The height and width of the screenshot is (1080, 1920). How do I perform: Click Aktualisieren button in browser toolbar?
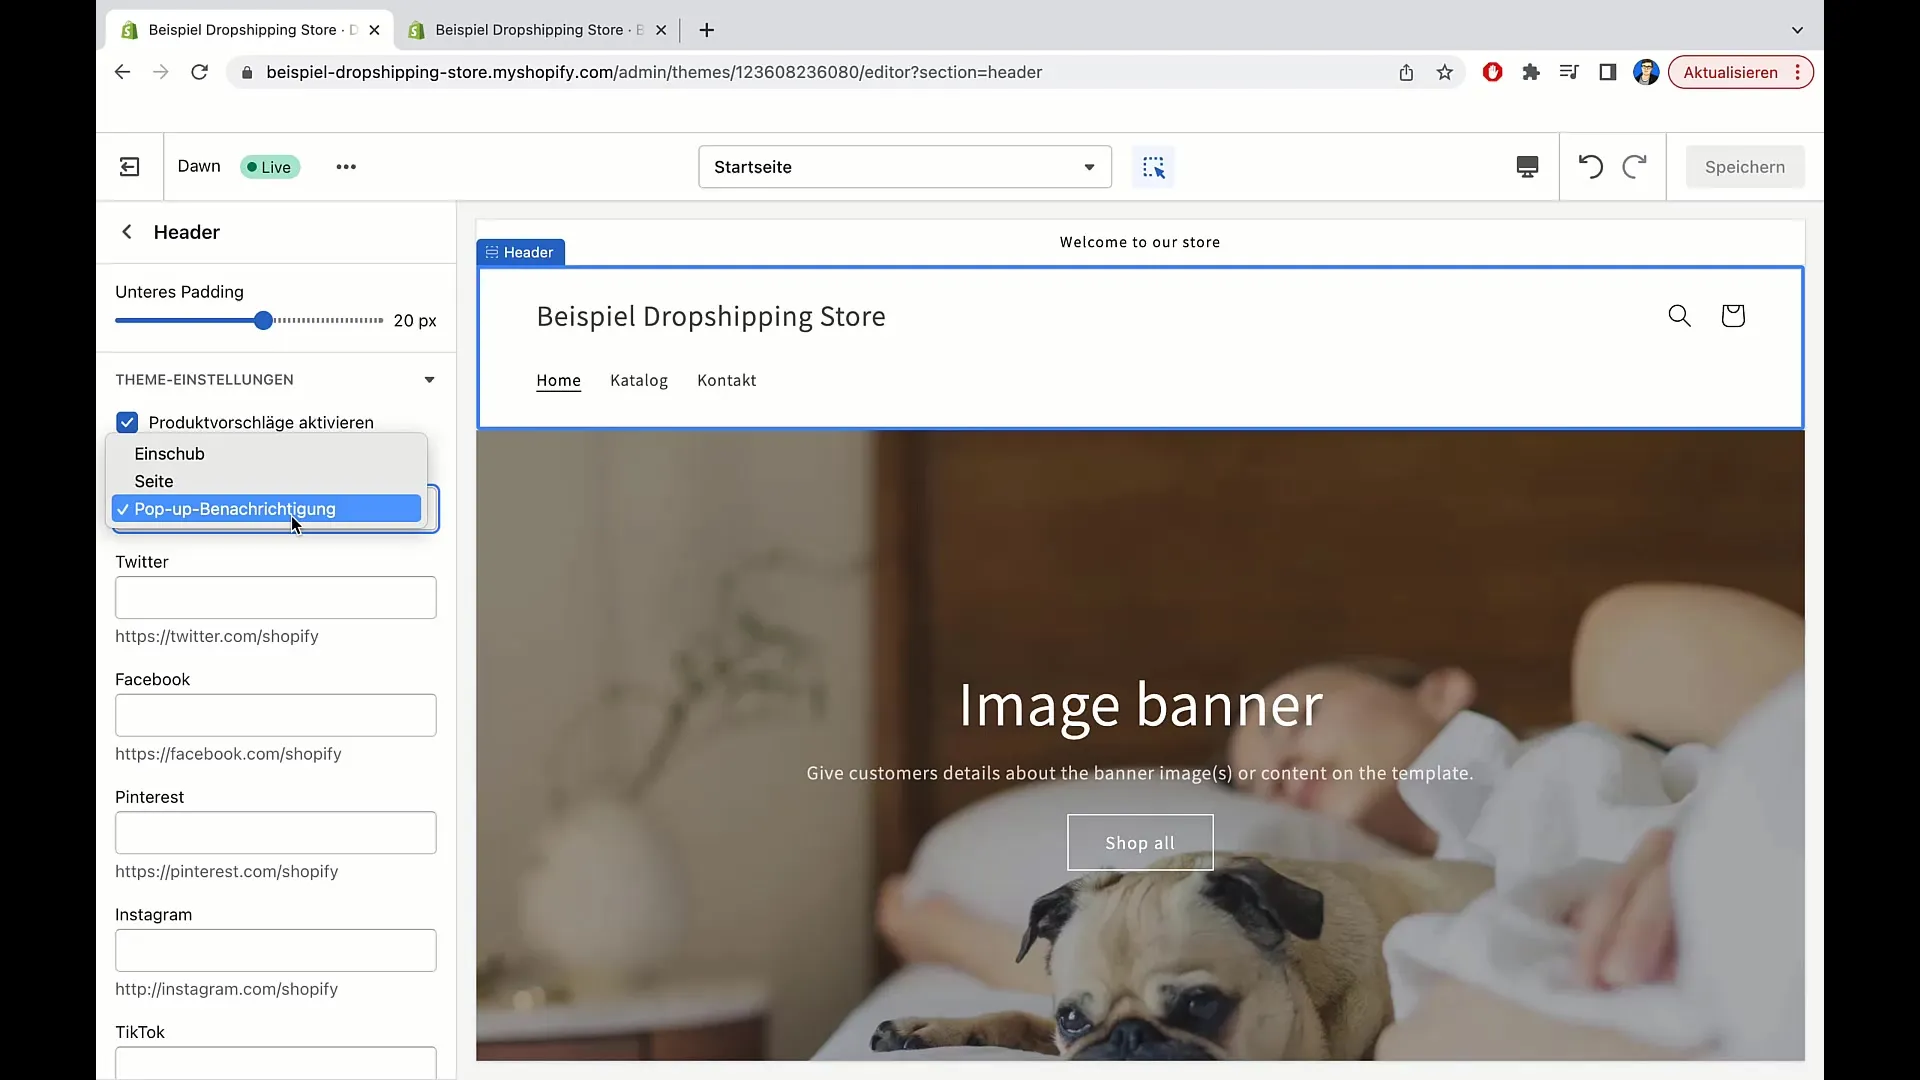tap(1730, 71)
